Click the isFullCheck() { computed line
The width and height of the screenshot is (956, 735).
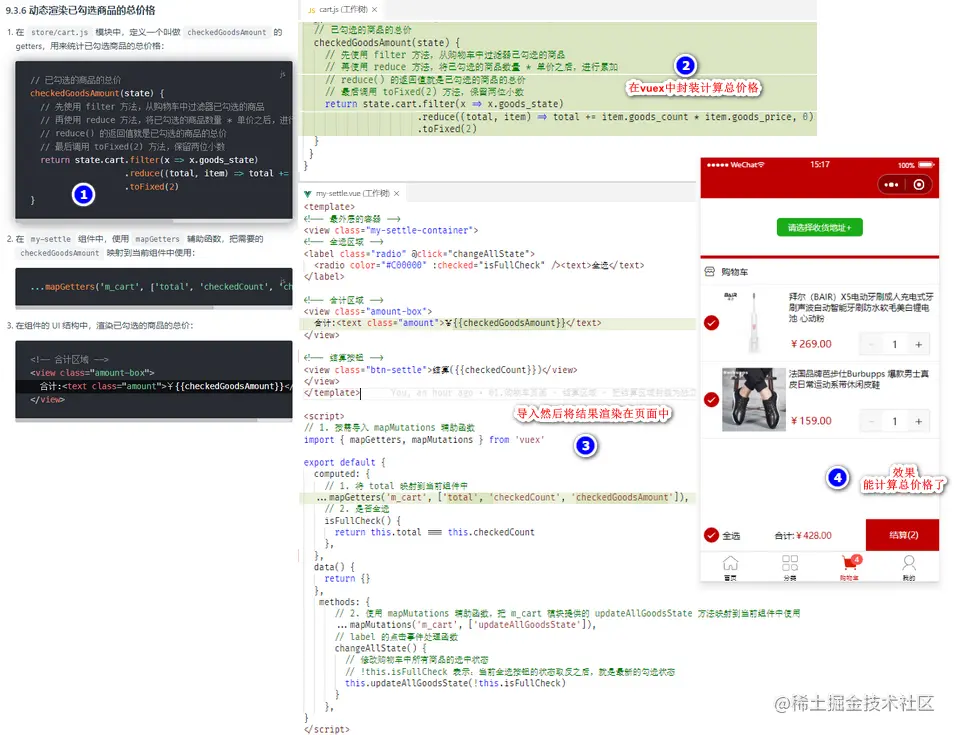[x=362, y=520]
